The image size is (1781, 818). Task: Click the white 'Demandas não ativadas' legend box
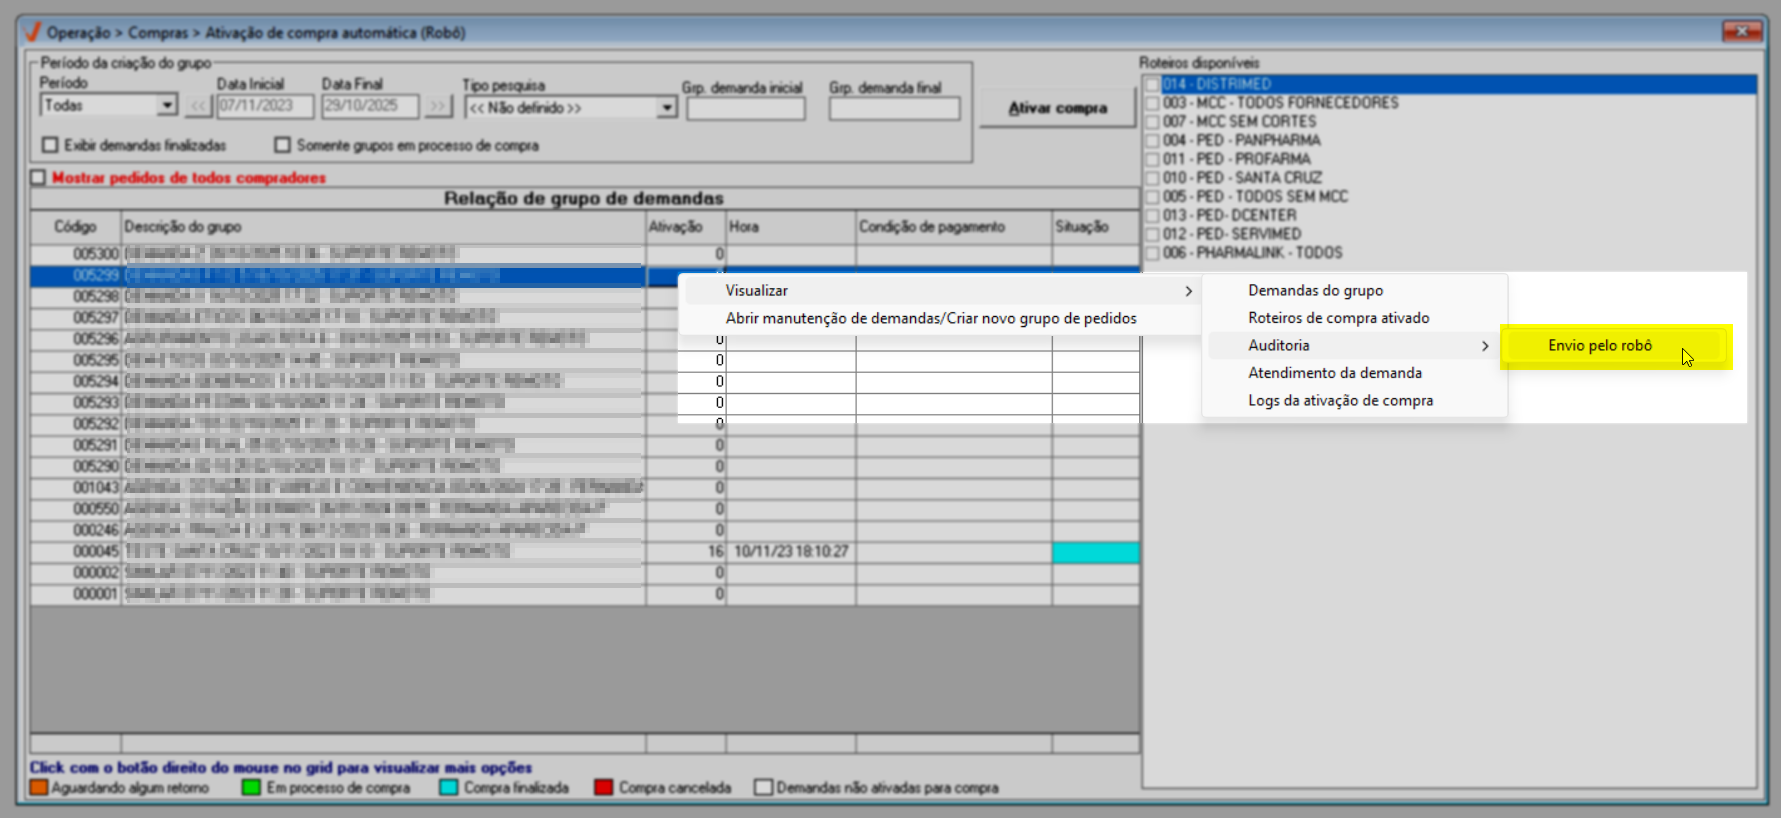[764, 788]
